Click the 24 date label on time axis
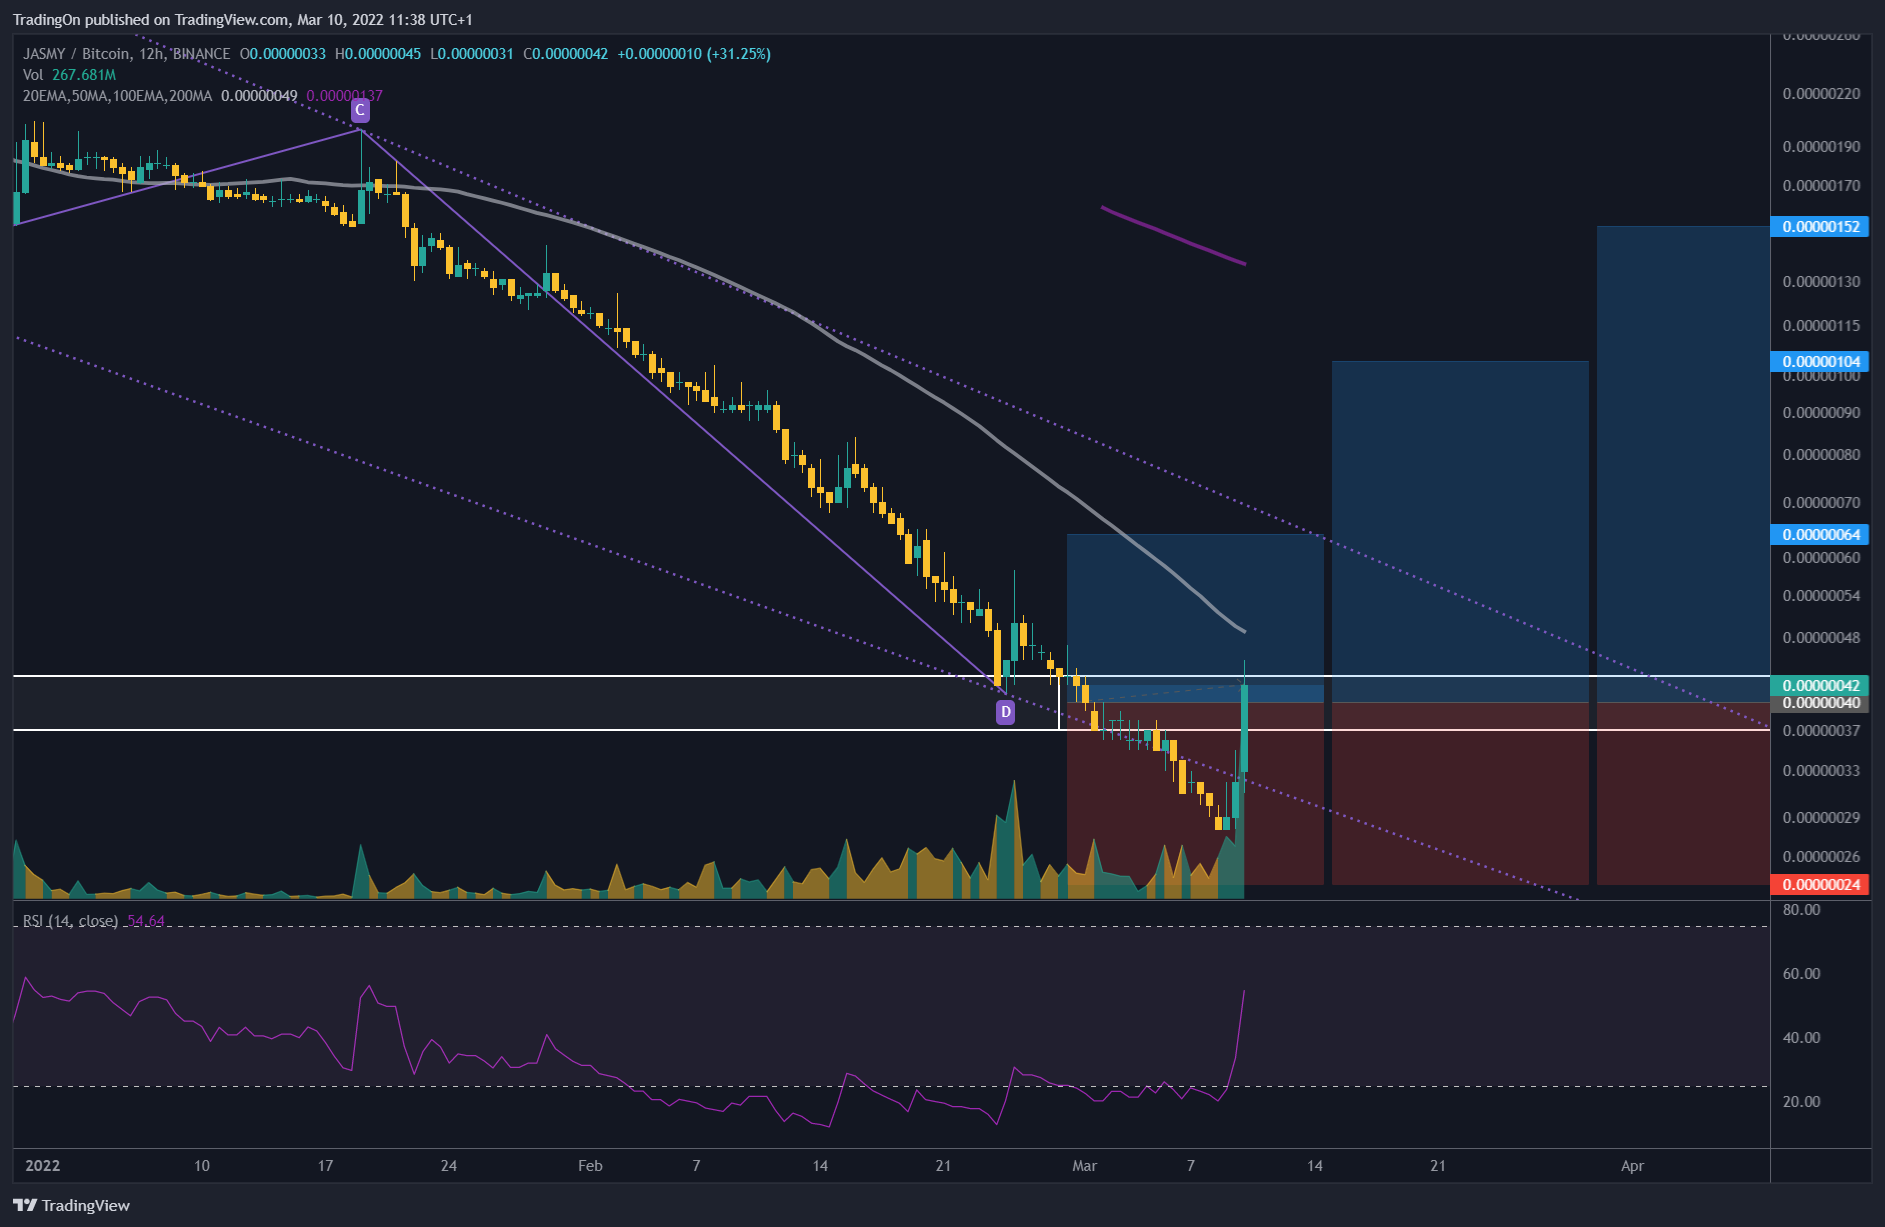The height and width of the screenshot is (1227, 1885). pyautogui.click(x=449, y=1166)
